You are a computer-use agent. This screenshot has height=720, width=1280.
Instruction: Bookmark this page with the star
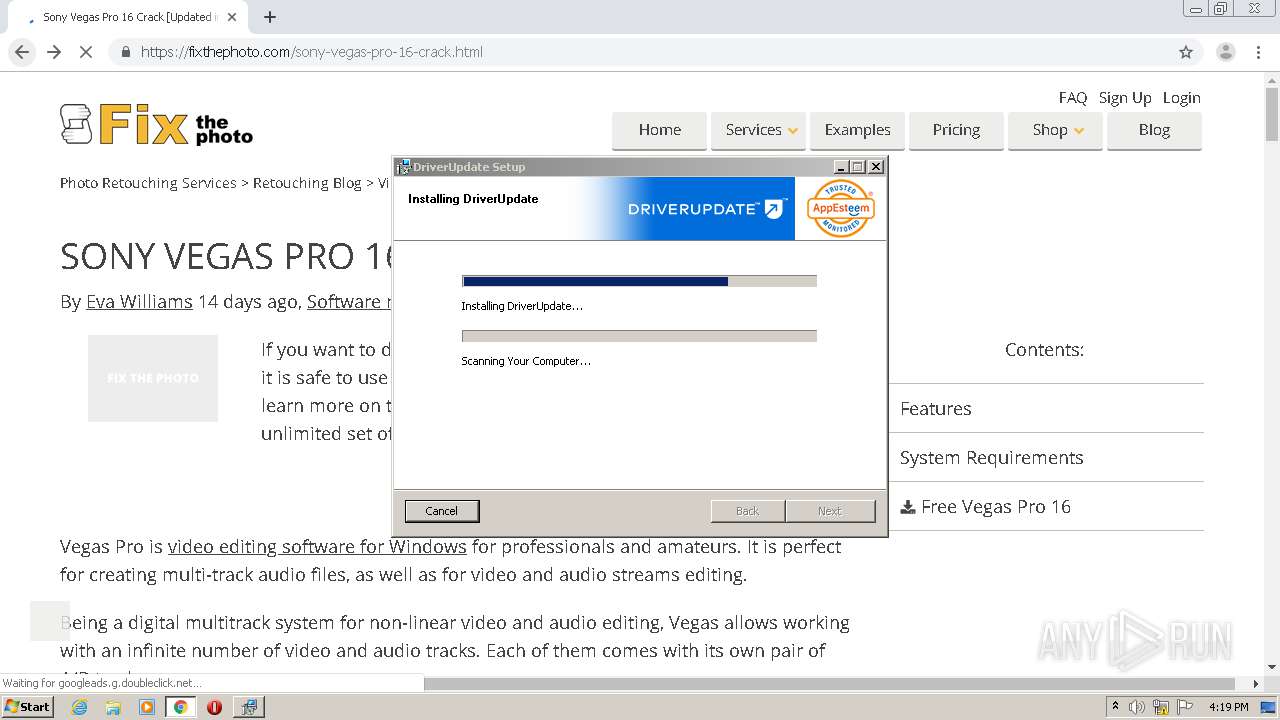tap(1186, 52)
